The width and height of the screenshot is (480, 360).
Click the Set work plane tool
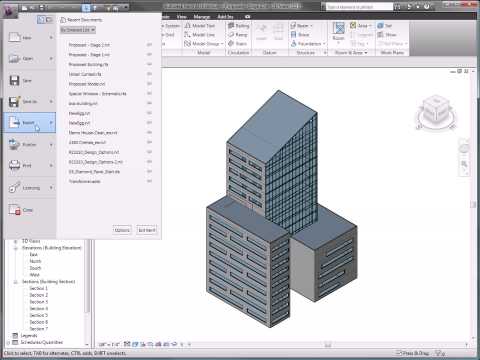385,26
